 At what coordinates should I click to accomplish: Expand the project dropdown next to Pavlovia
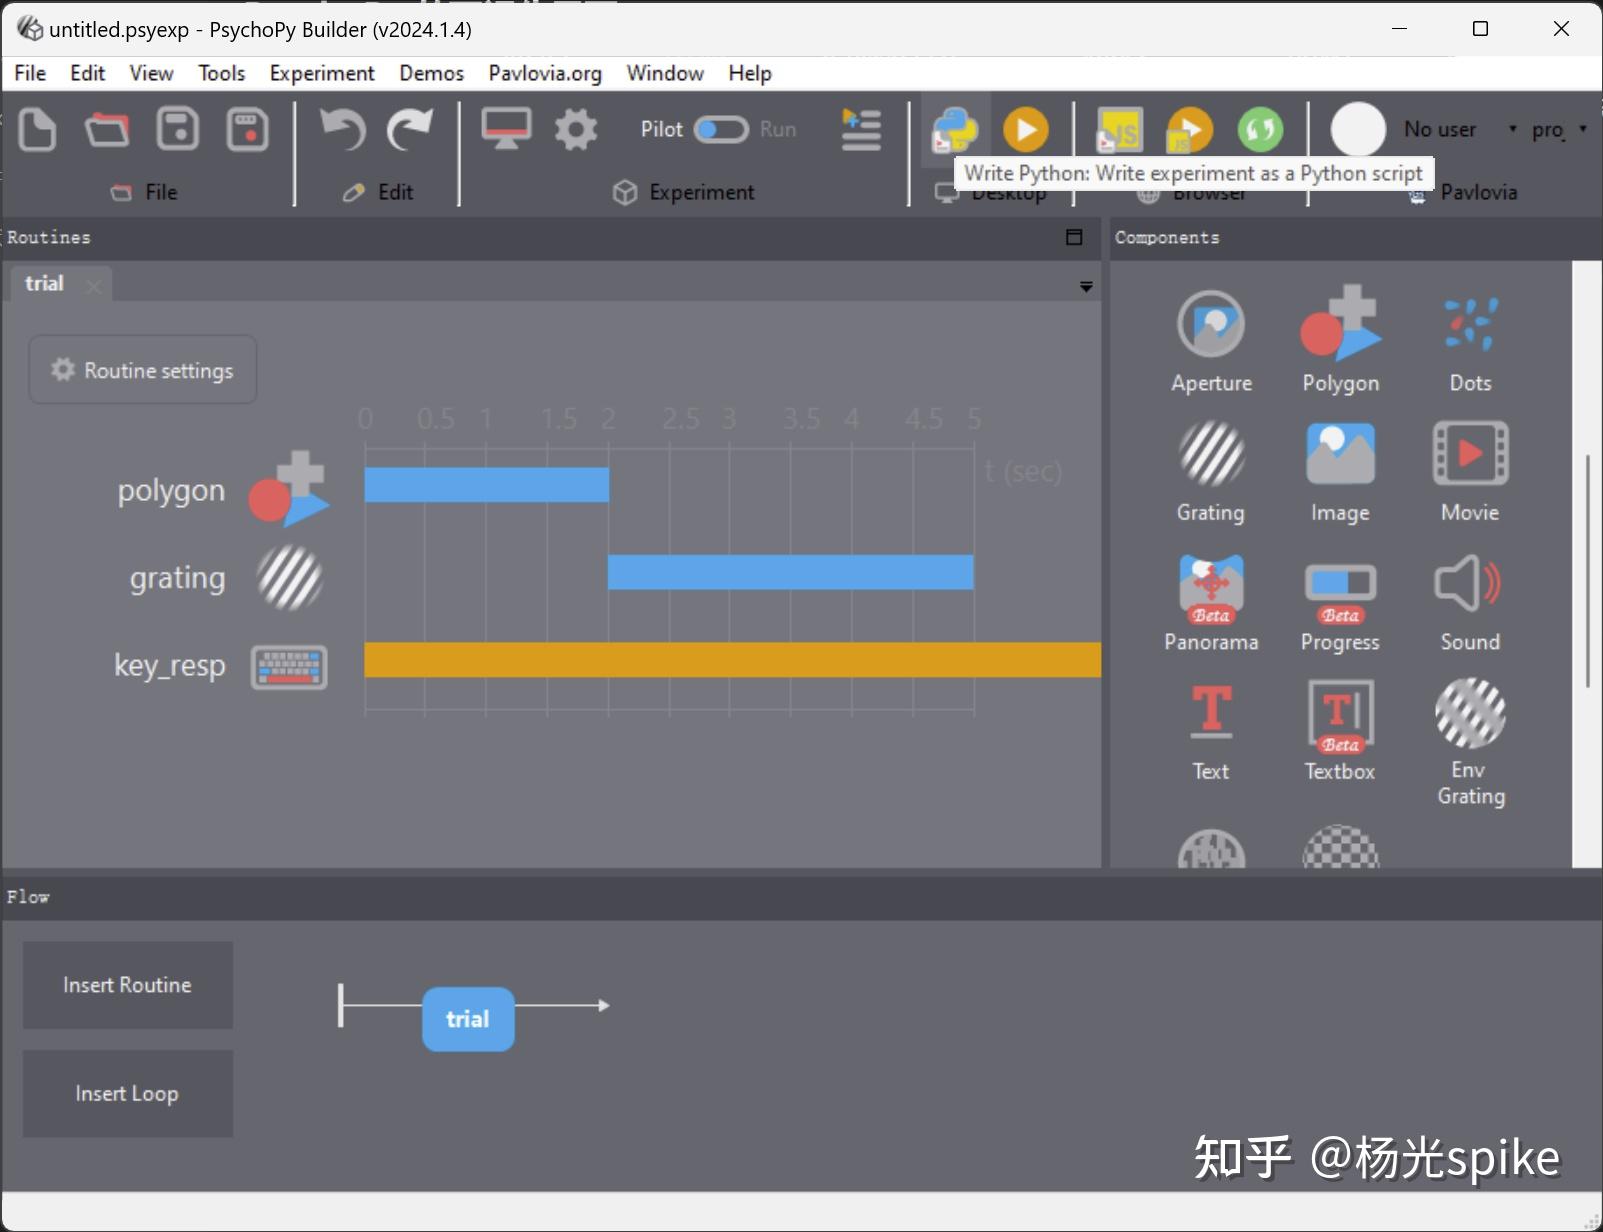[1583, 129]
